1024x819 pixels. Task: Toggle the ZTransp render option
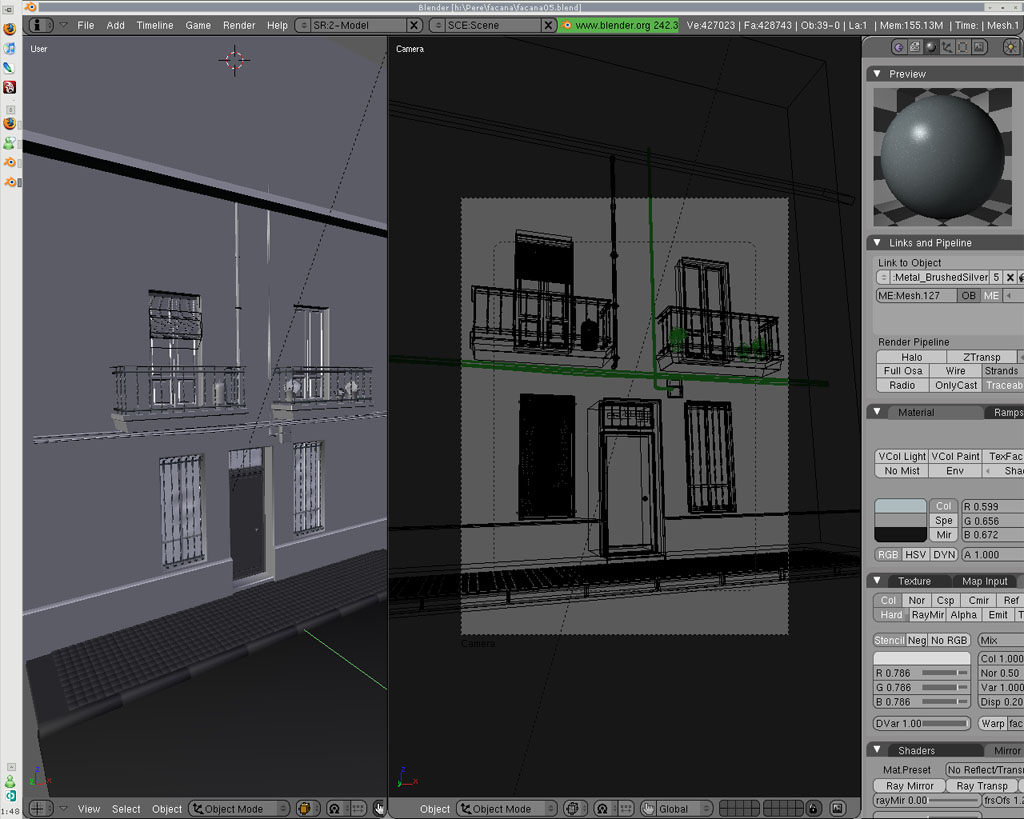[982, 357]
